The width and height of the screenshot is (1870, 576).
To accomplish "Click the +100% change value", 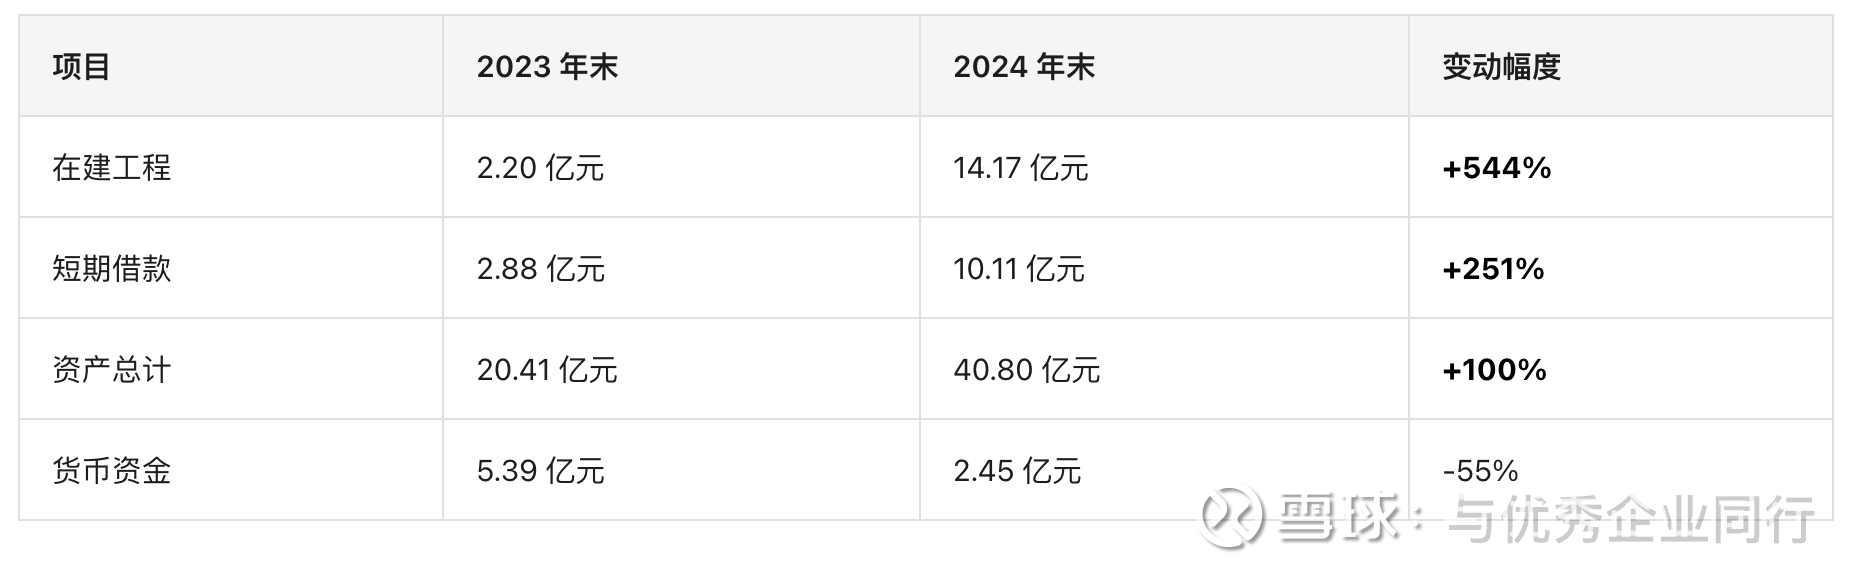I will coord(1494,370).
